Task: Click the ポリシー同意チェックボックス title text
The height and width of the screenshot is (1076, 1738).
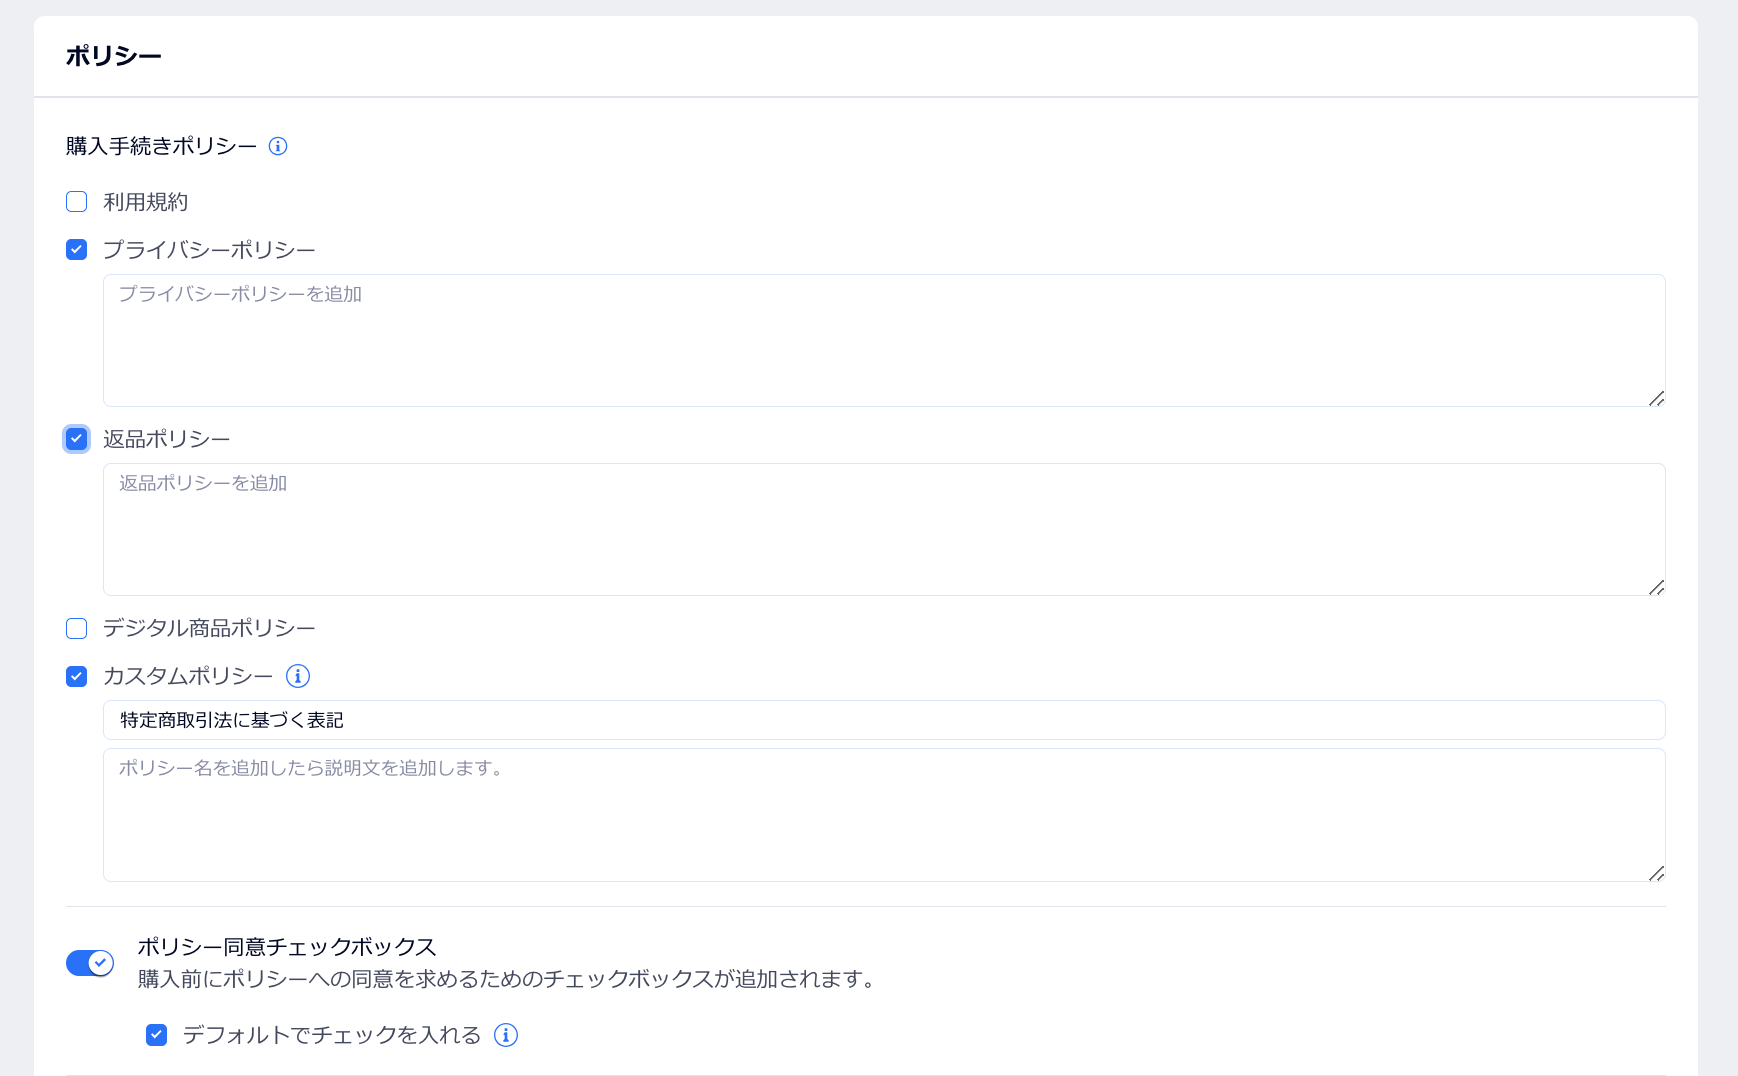Action: 287,947
